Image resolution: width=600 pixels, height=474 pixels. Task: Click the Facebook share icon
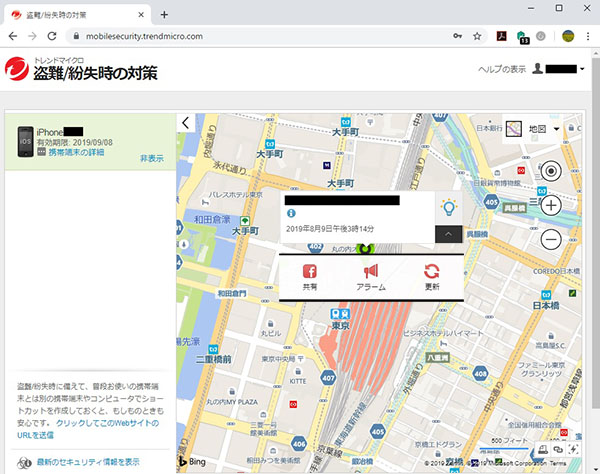tap(310, 271)
